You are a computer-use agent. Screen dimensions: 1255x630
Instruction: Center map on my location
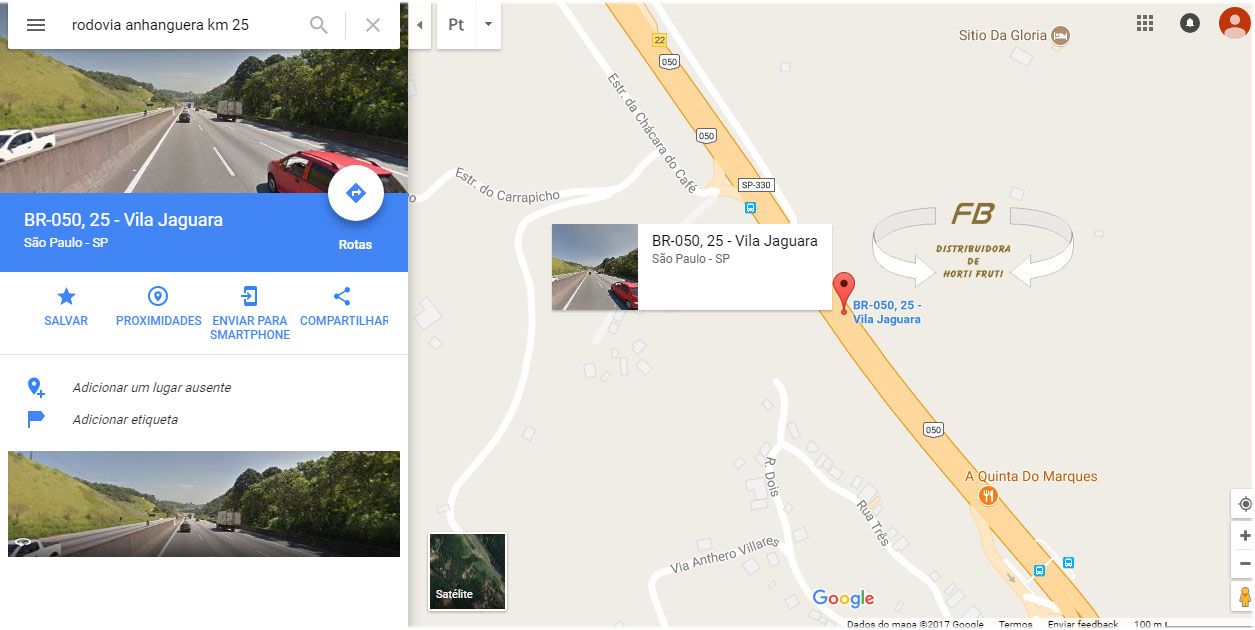(1244, 503)
